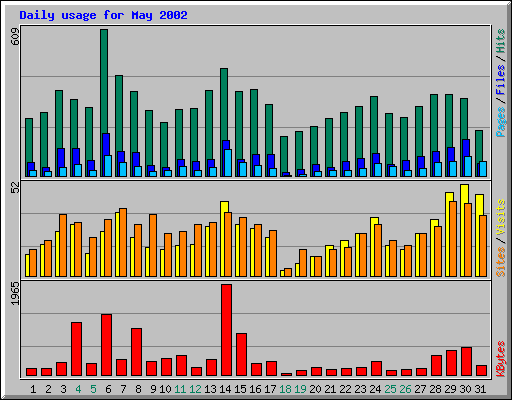
Task: Click day label 6 on the x-axis
Action: (x=108, y=389)
